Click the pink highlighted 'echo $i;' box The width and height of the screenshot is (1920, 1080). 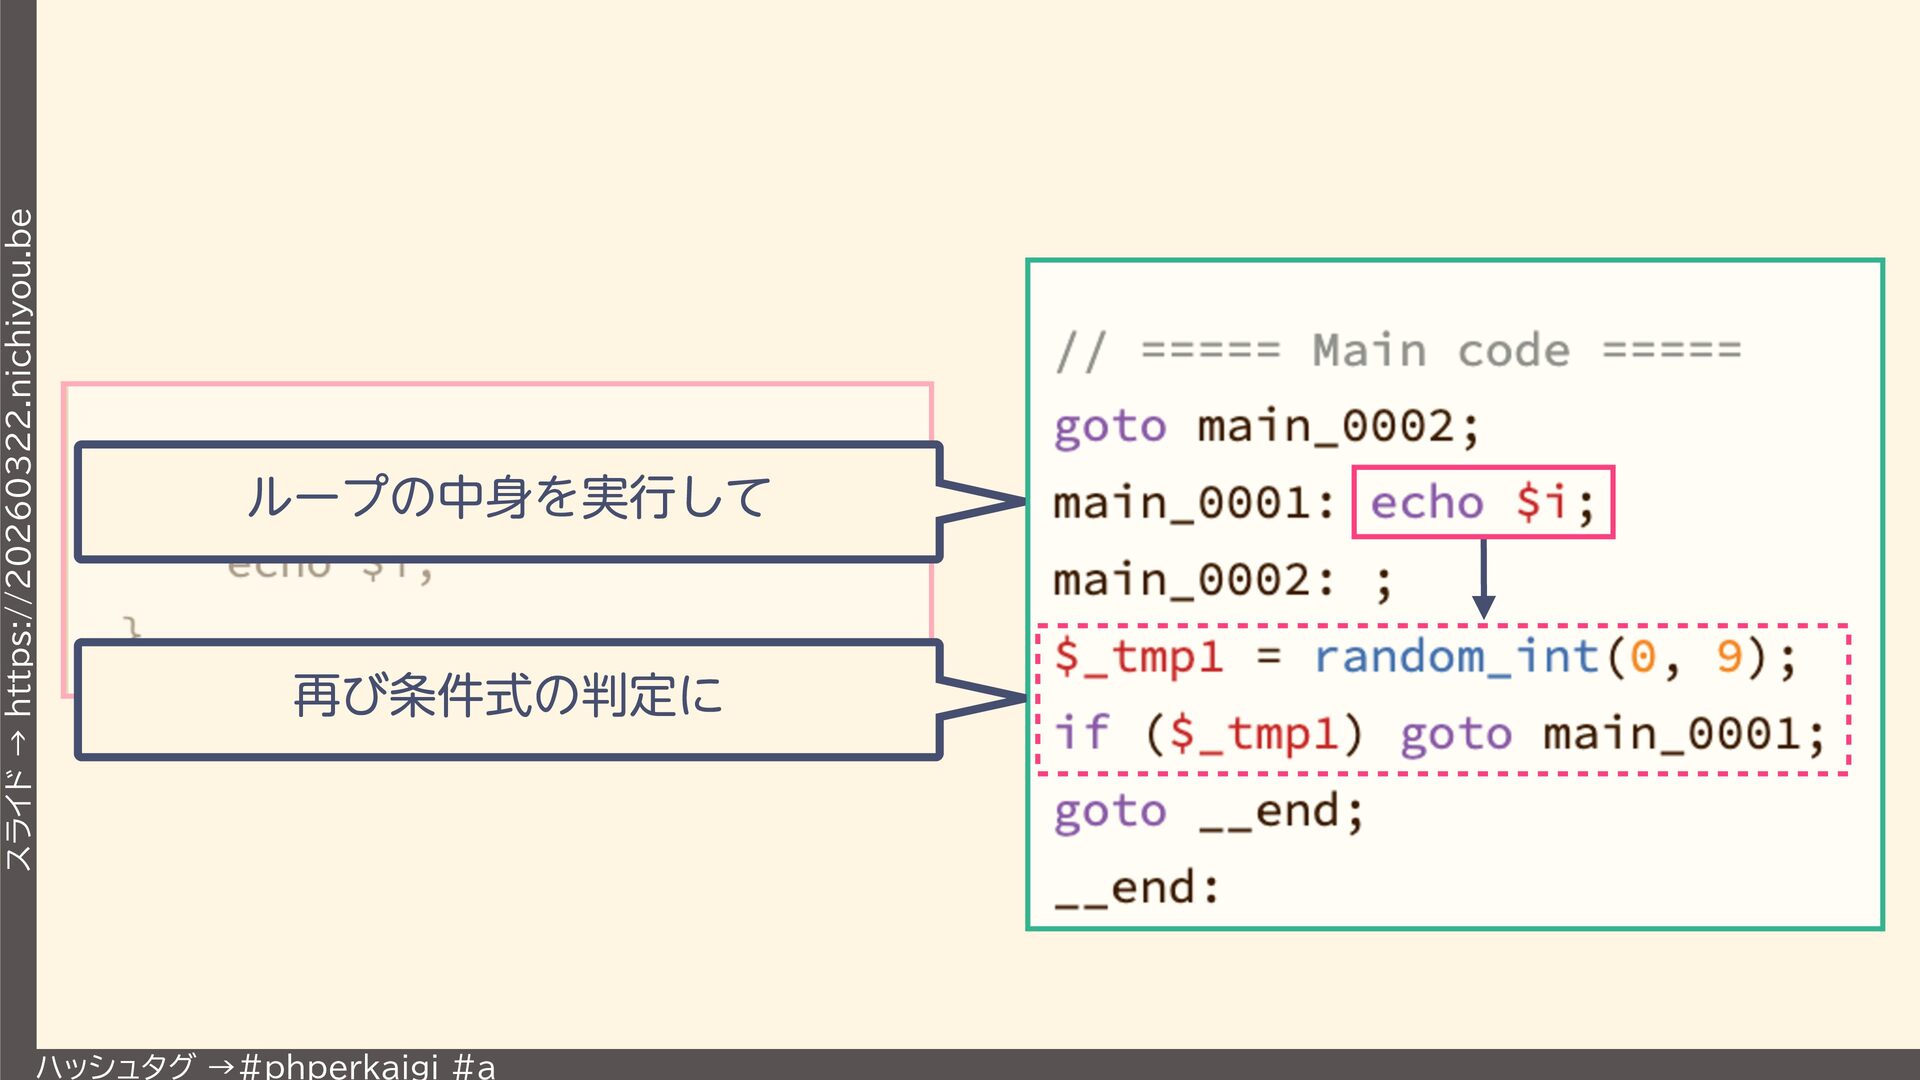[x=1482, y=503]
